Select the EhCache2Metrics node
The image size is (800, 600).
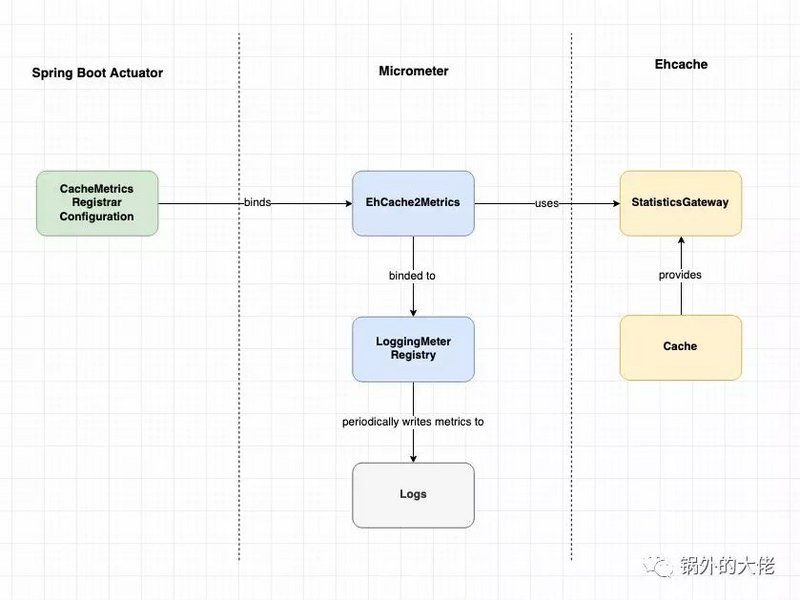[413, 202]
